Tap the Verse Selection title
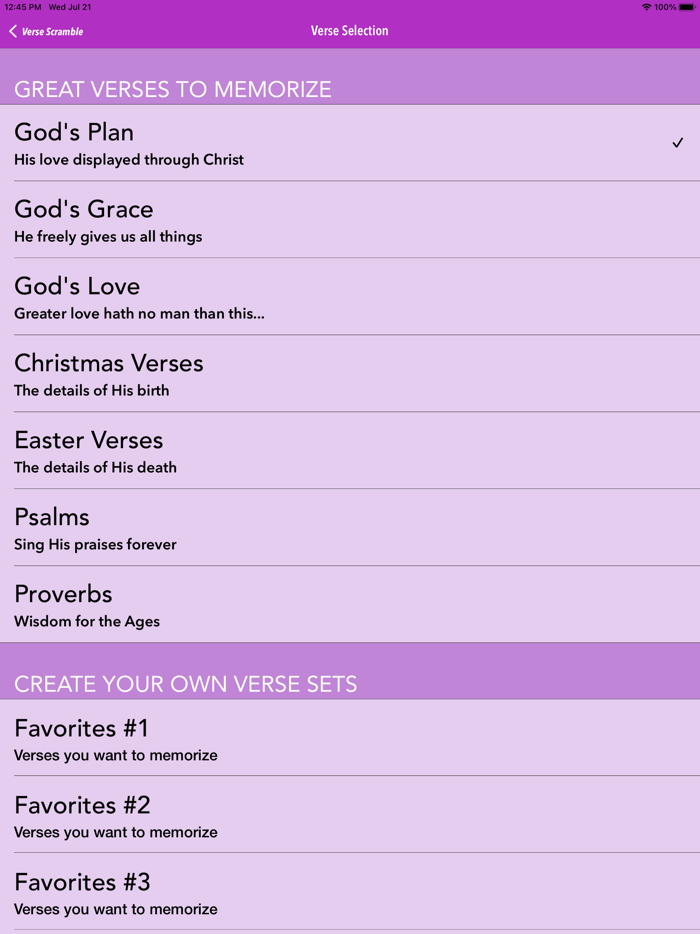Image resolution: width=700 pixels, height=934 pixels. (349, 31)
